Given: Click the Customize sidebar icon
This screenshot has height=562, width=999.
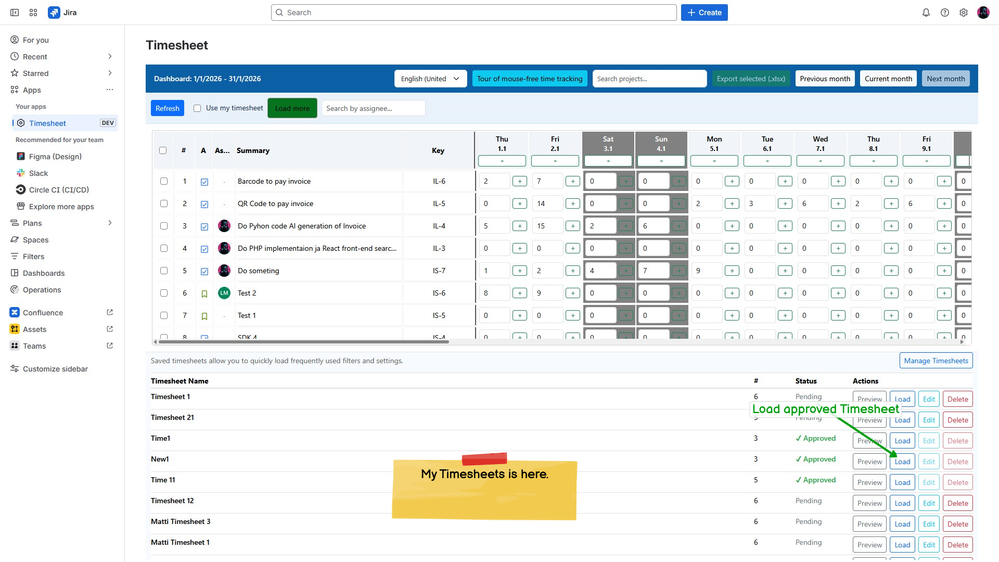Looking at the screenshot, I should [14, 368].
